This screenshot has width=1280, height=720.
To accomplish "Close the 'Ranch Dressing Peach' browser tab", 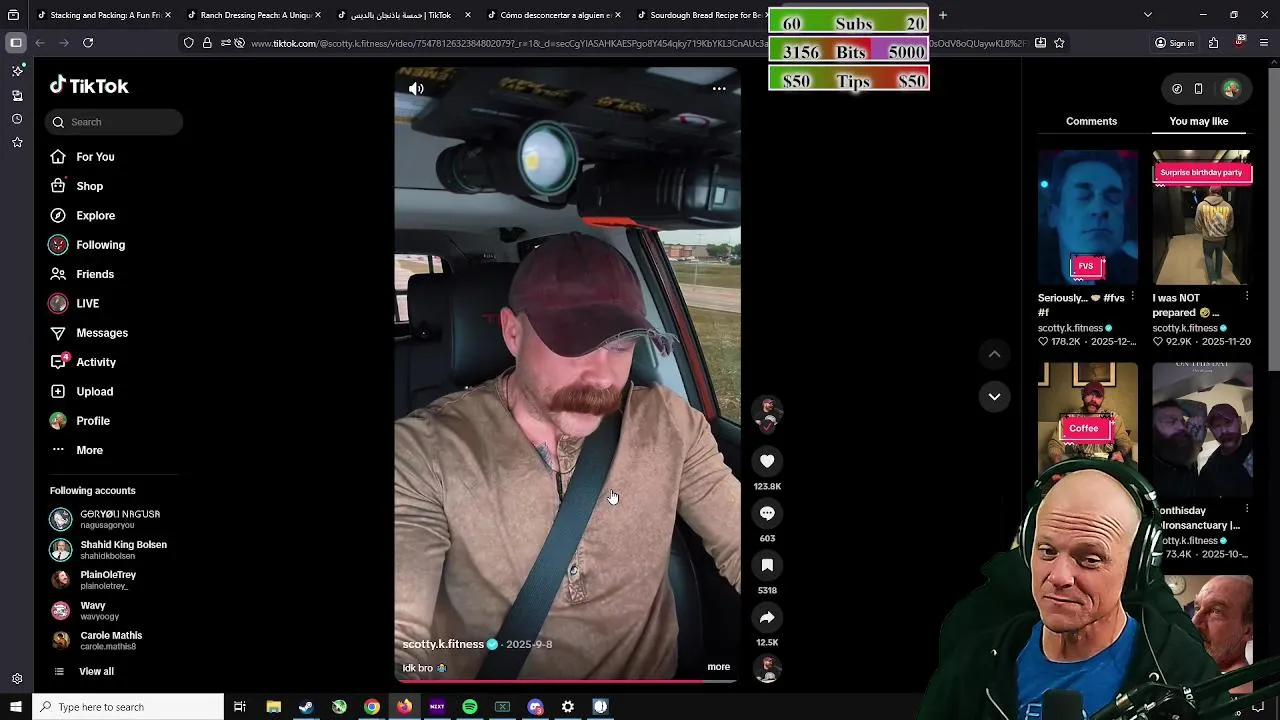I will pos(317,15).
